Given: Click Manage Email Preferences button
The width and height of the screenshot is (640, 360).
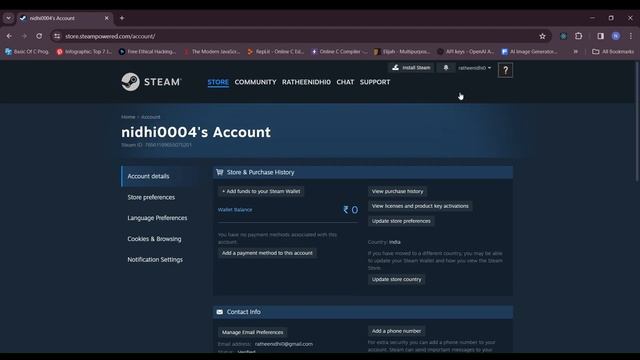Looking at the screenshot, I should [252, 332].
